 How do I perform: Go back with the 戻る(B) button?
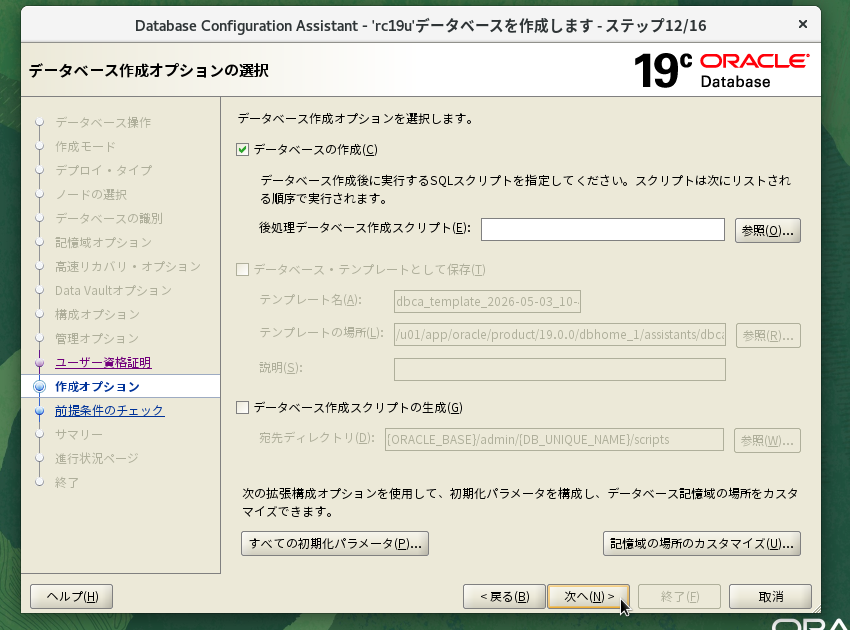(504, 596)
